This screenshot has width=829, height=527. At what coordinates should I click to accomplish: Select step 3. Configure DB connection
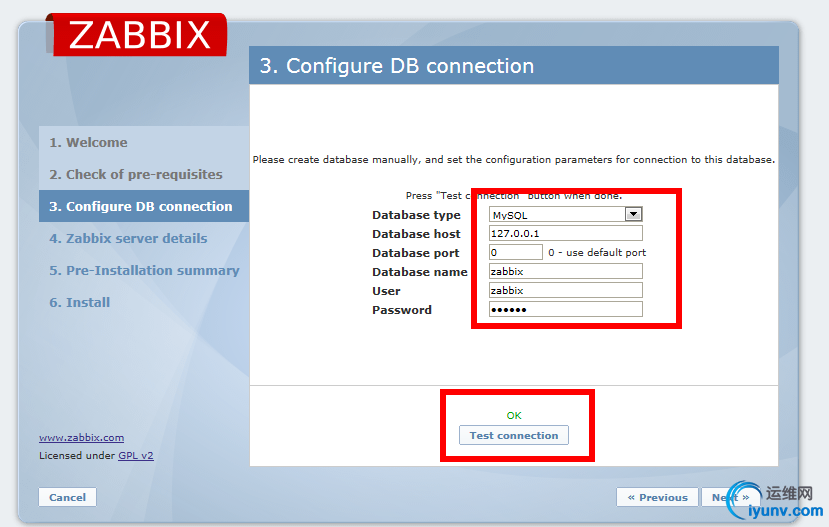tap(144, 206)
